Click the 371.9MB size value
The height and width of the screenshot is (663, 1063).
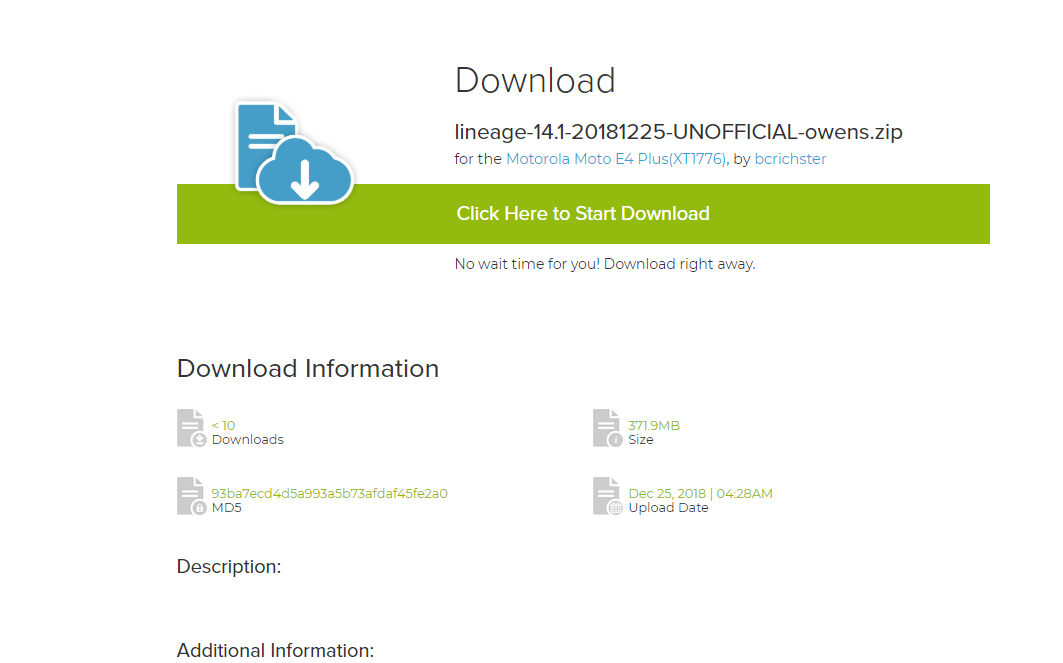pyautogui.click(x=653, y=425)
